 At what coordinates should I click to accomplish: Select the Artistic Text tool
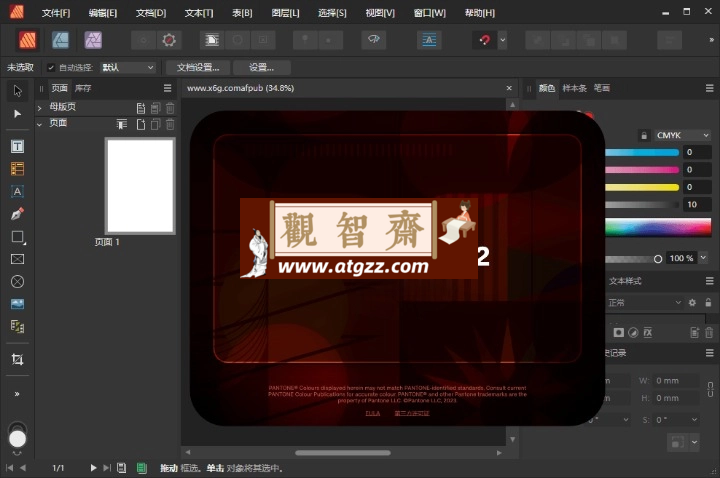(x=17, y=191)
